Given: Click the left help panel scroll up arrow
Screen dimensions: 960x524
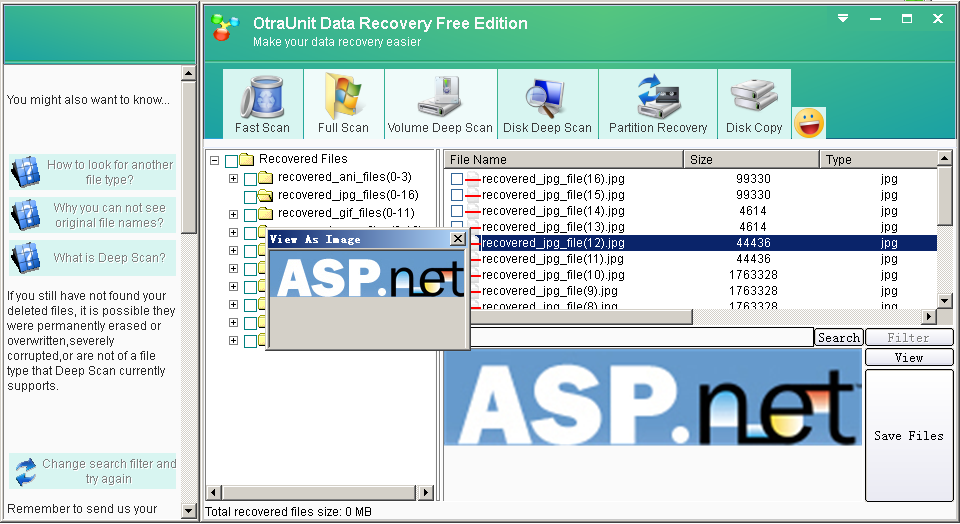Looking at the screenshot, I should (189, 73).
